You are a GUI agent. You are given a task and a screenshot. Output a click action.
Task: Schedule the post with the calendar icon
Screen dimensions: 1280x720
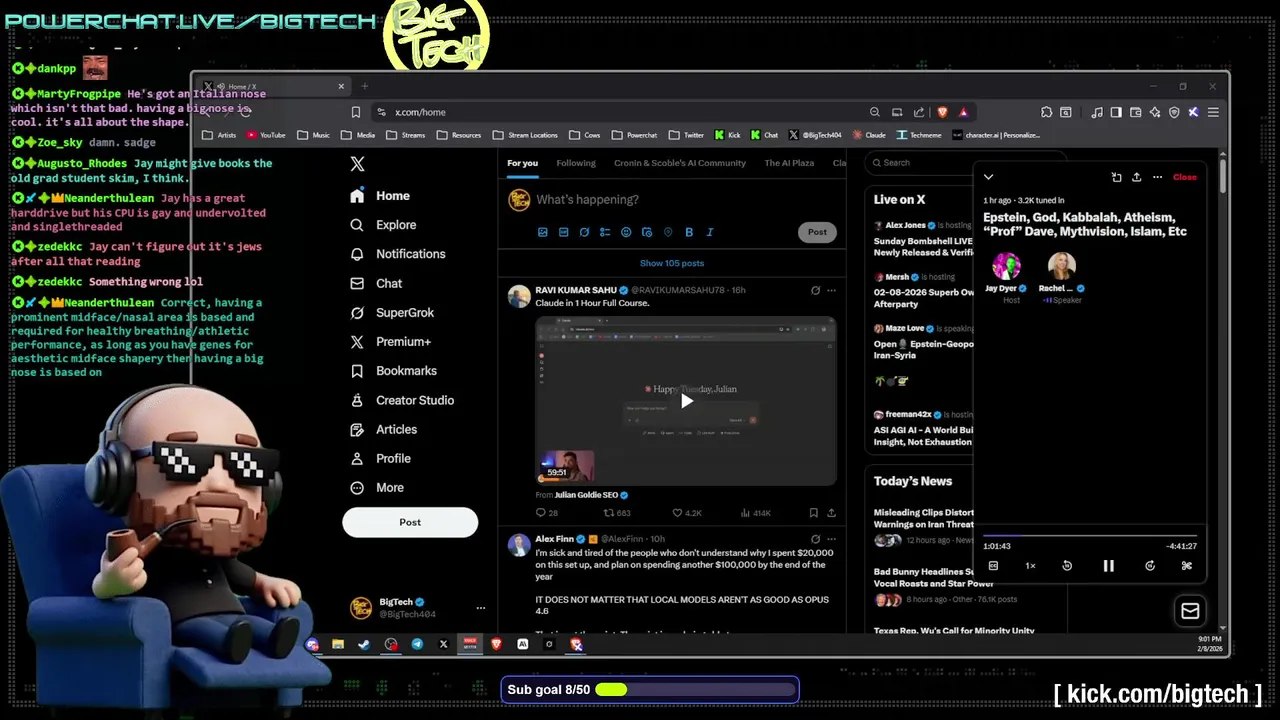point(647,232)
